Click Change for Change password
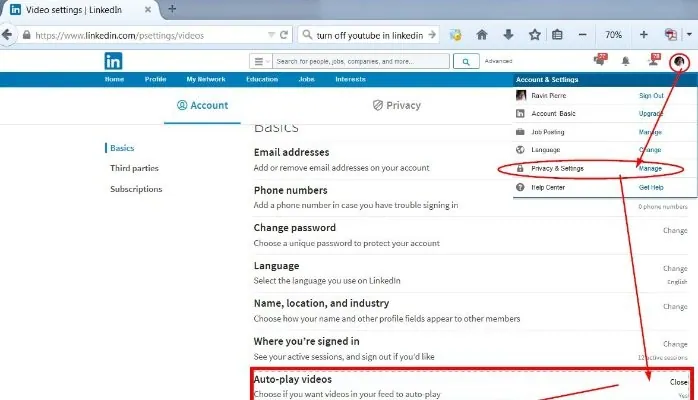Image resolution: width=698 pixels, height=400 pixels. [x=675, y=230]
